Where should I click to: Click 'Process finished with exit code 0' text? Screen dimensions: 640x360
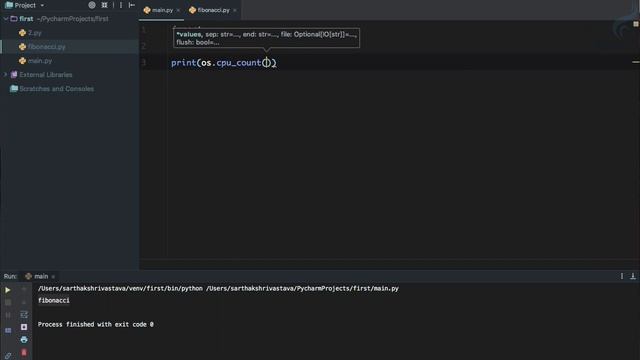(x=96, y=324)
